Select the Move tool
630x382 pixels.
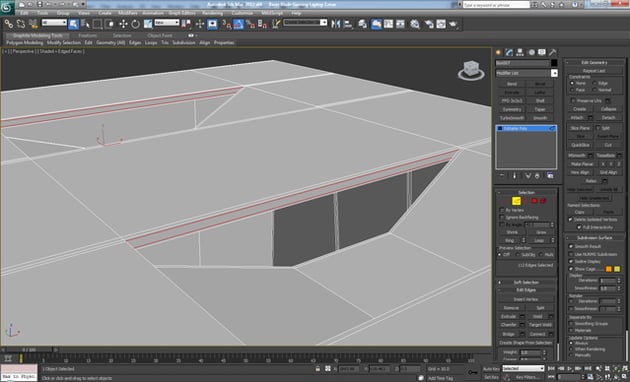coord(123,24)
